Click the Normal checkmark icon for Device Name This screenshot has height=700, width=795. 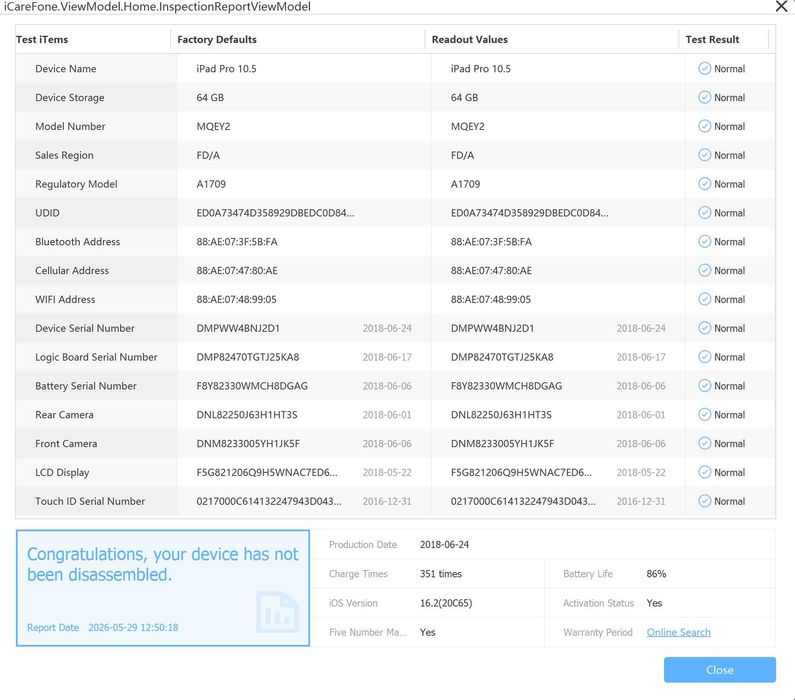click(x=704, y=68)
